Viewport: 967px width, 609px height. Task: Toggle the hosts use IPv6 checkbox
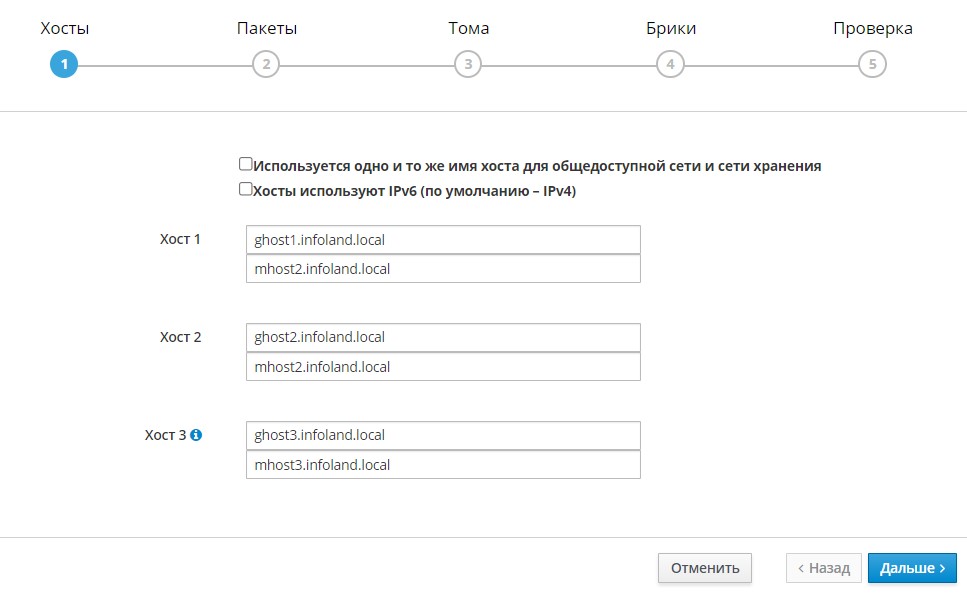click(x=245, y=189)
